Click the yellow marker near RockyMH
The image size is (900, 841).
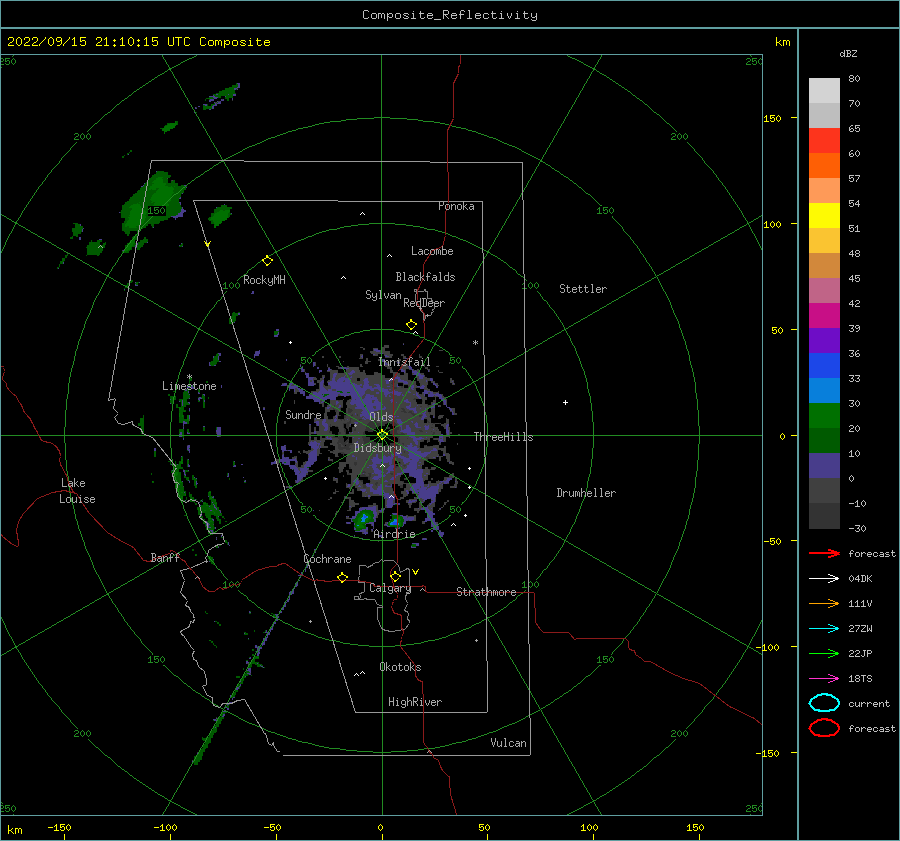tap(267, 261)
